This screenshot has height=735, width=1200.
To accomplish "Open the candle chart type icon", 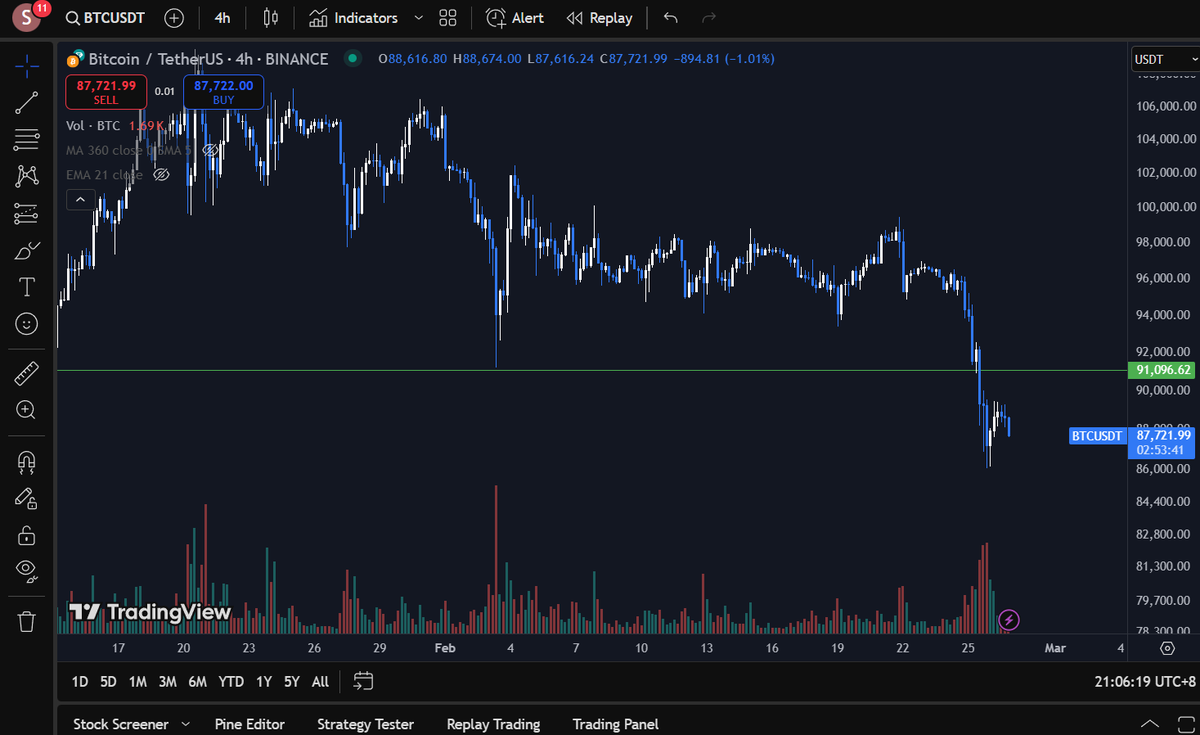I will 270,17.
